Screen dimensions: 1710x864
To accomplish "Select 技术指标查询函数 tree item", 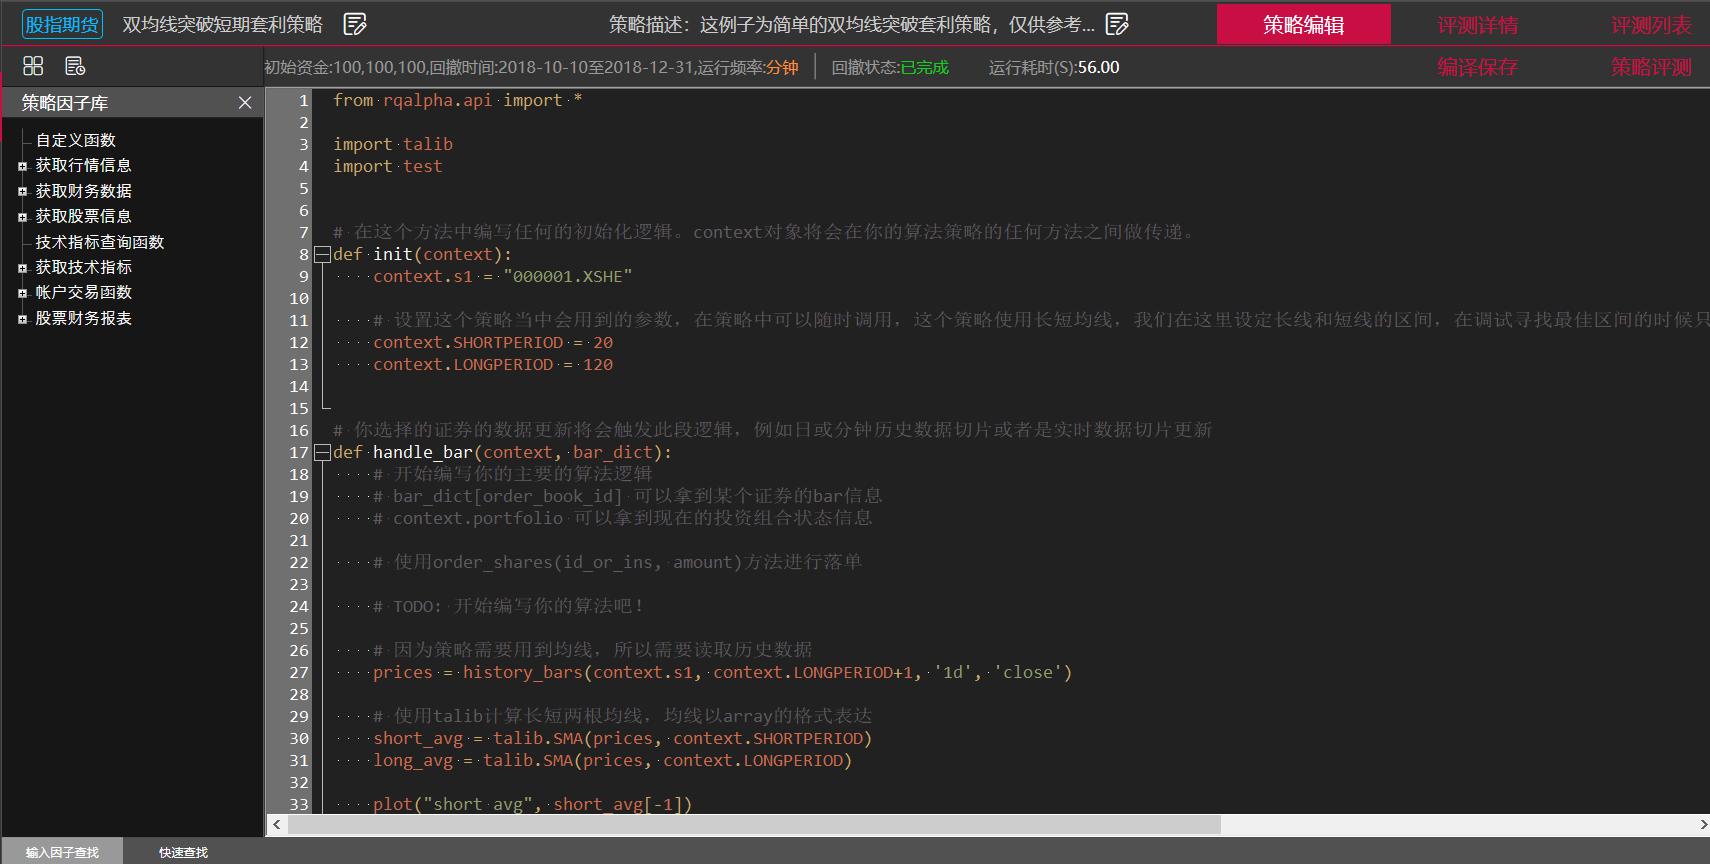I will pyautogui.click(x=100, y=242).
